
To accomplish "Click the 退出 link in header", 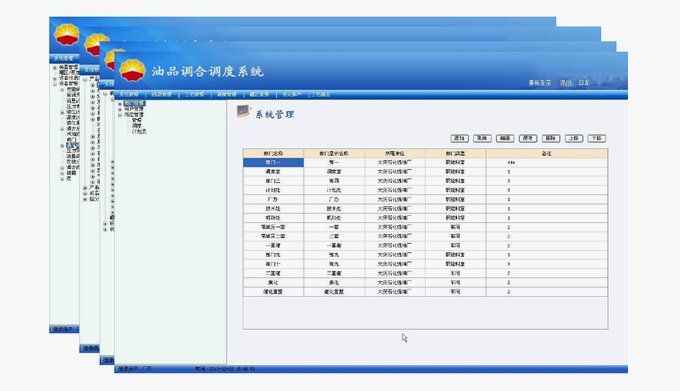I will 565,83.
